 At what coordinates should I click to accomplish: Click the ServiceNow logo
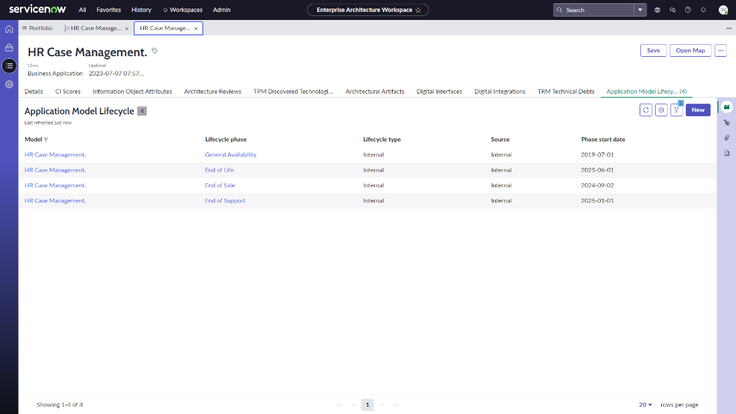coord(38,9)
